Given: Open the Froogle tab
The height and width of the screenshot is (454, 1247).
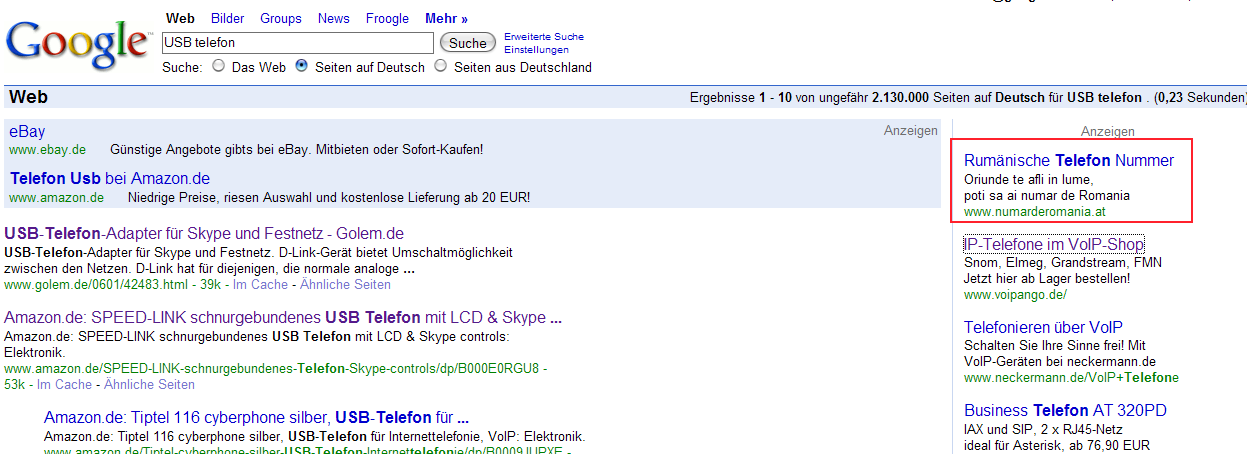Looking at the screenshot, I should pyautogui.click(x=387, y=18).
